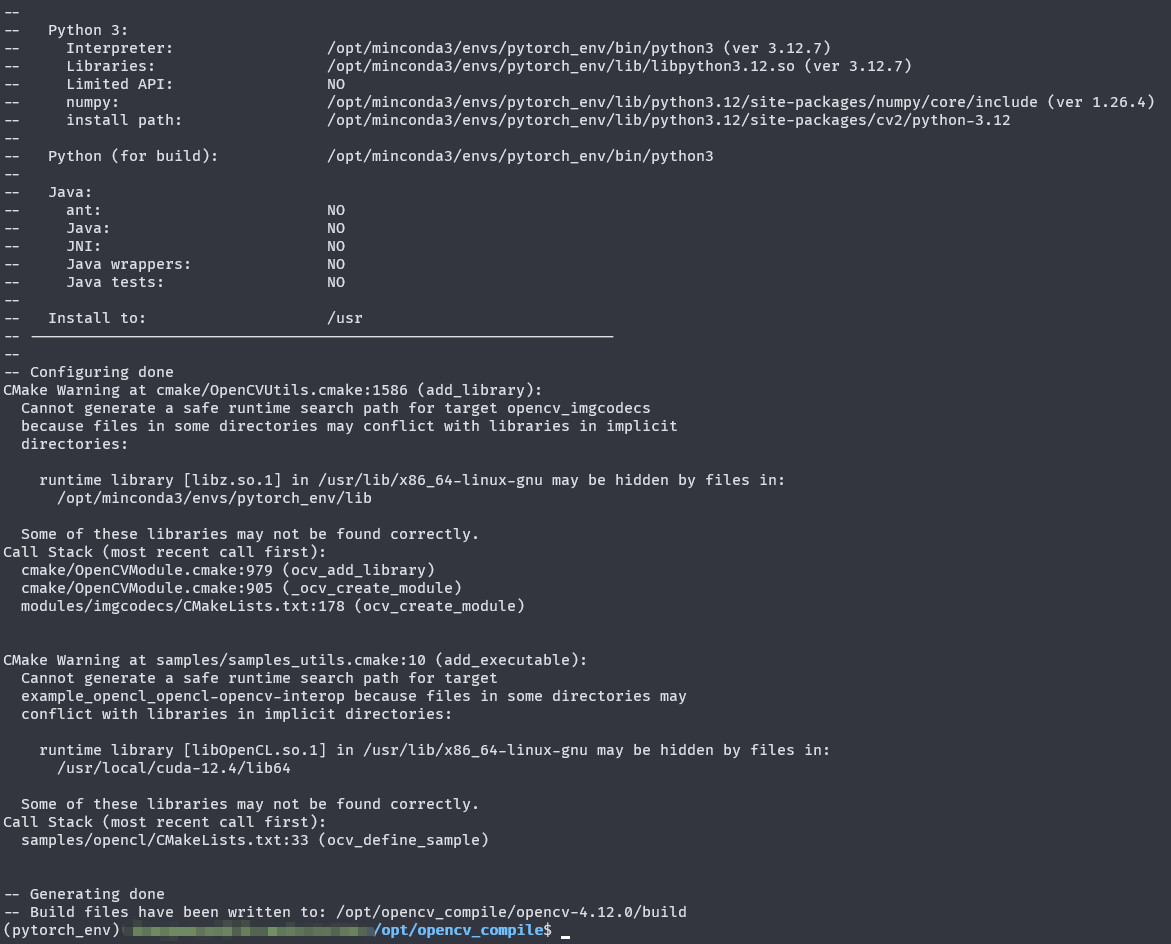The image size is (1171, 944).
Task: Click the opencv-4.12.0/build output path
Action: point(511,912)
